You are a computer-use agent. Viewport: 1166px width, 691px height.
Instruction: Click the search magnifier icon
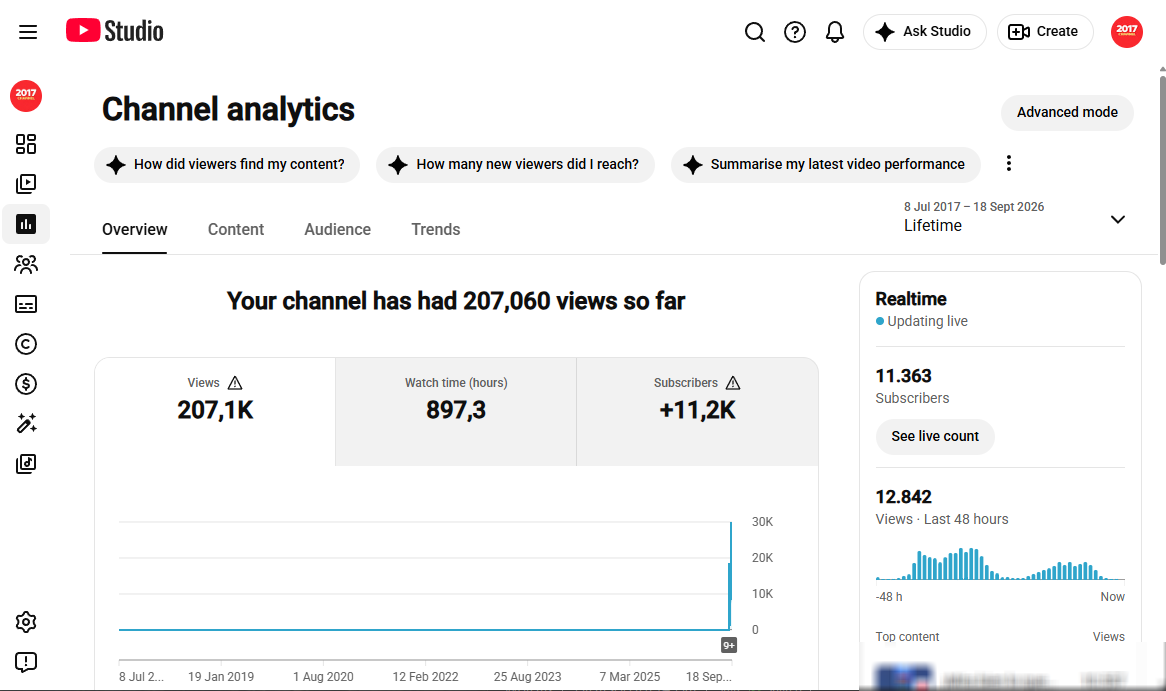pyautogui.click(x=755, y=32)
